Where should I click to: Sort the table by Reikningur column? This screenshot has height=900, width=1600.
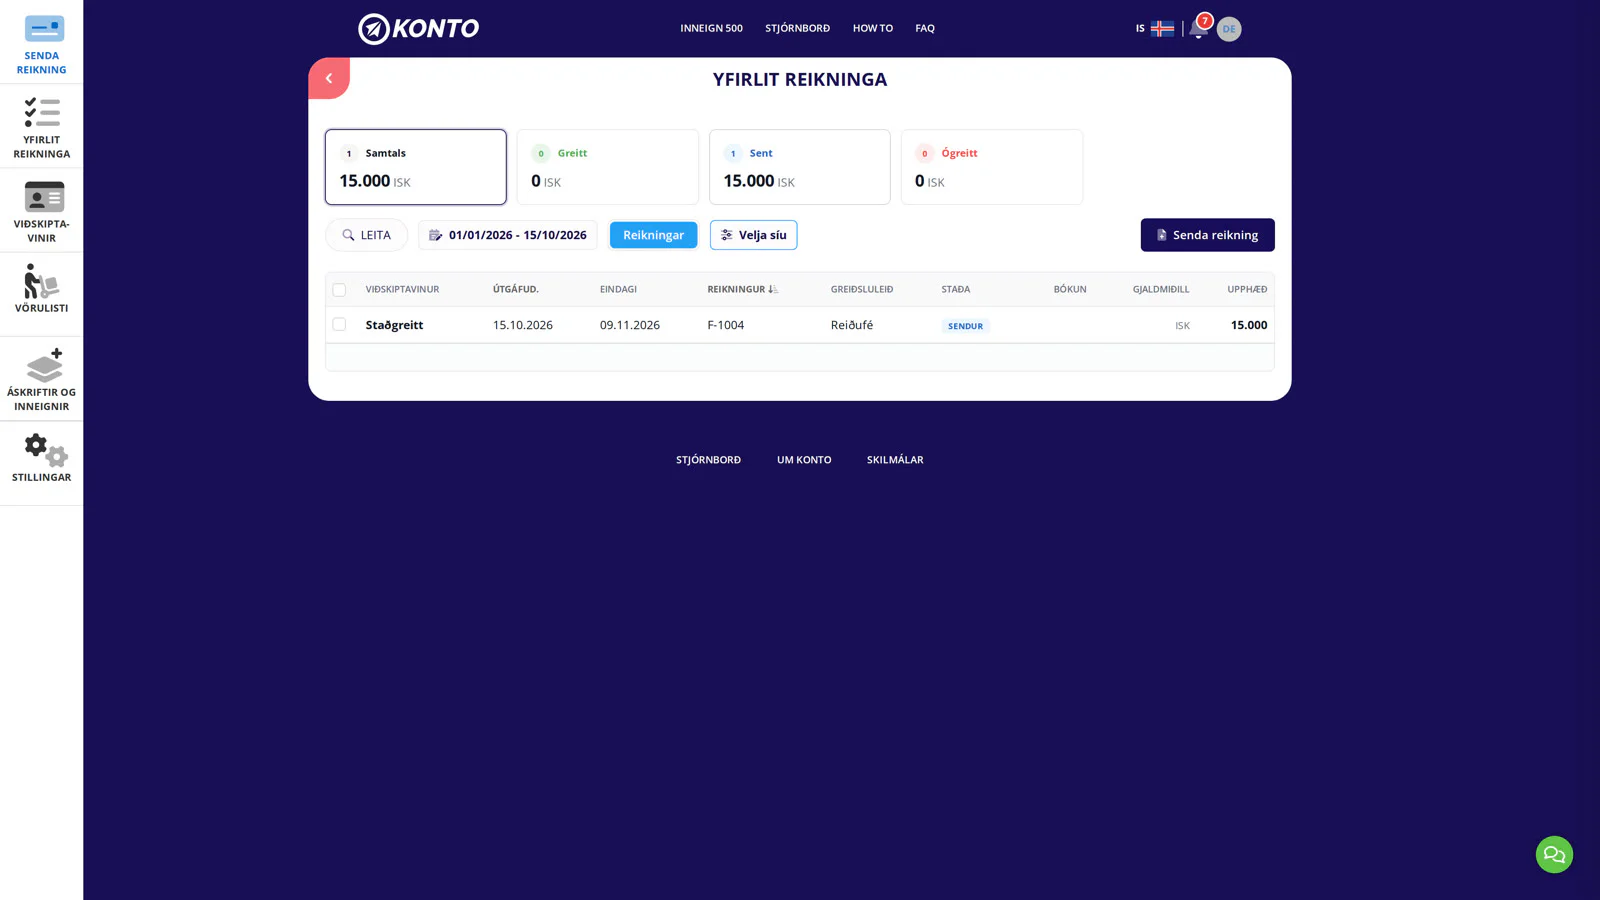tap(742, 289)
